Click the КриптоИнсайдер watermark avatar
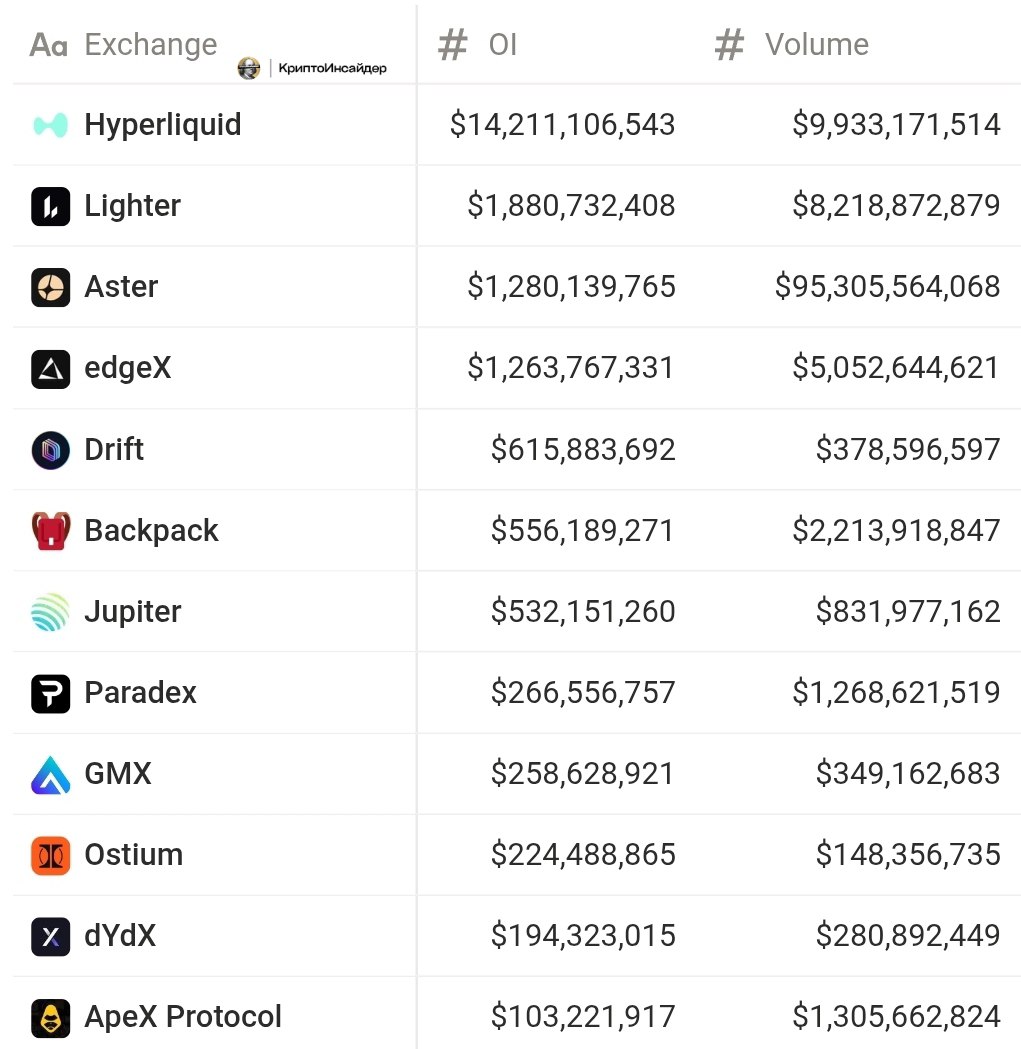This screenshot has height=1049, width=1021. 249,68
